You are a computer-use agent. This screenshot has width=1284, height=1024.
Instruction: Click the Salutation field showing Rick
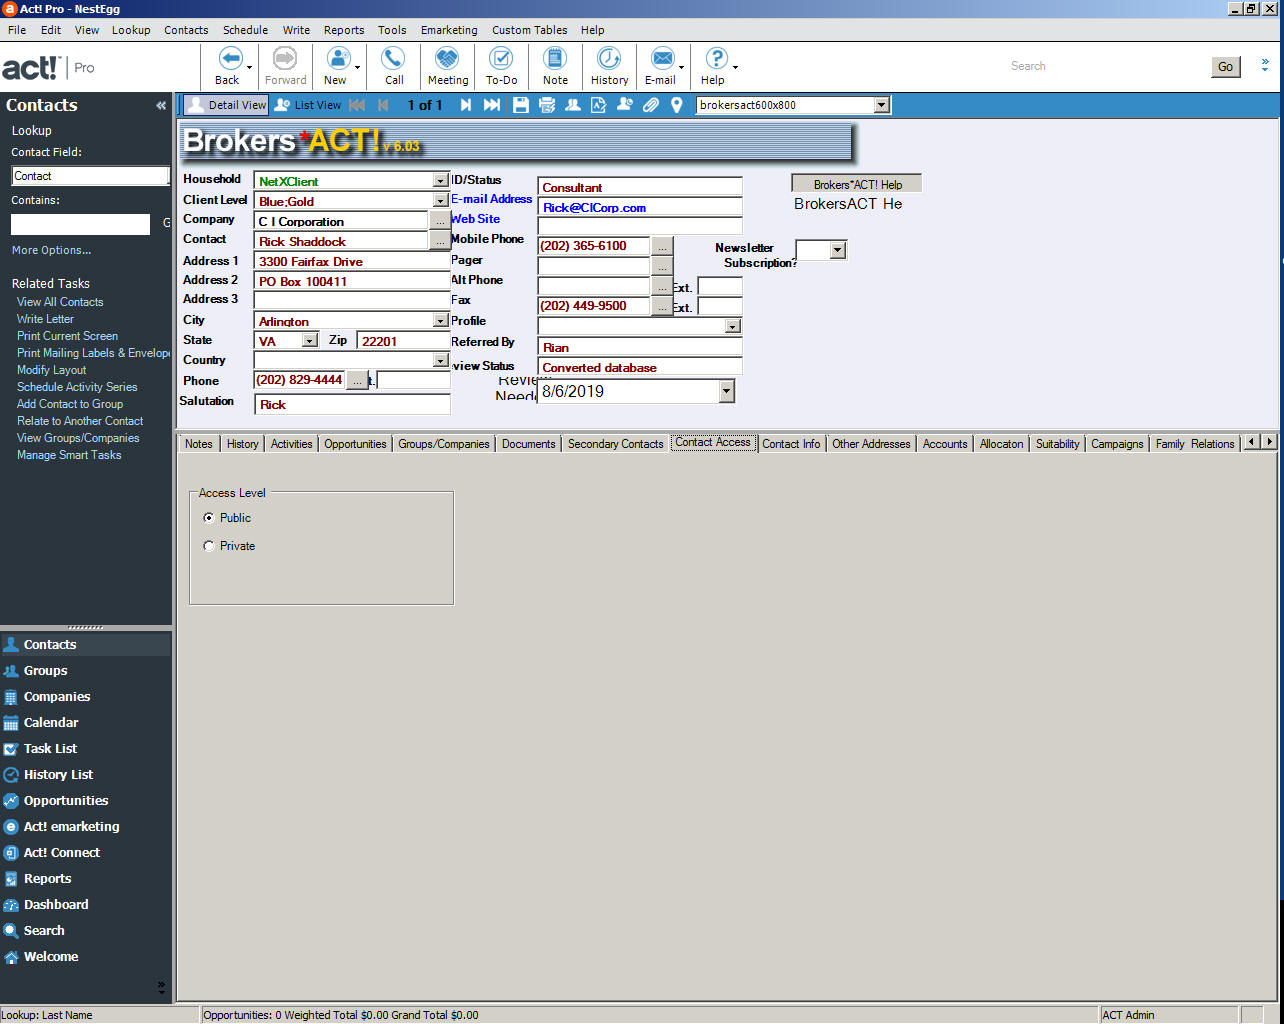pyautogui.click(x=353, y=404)
